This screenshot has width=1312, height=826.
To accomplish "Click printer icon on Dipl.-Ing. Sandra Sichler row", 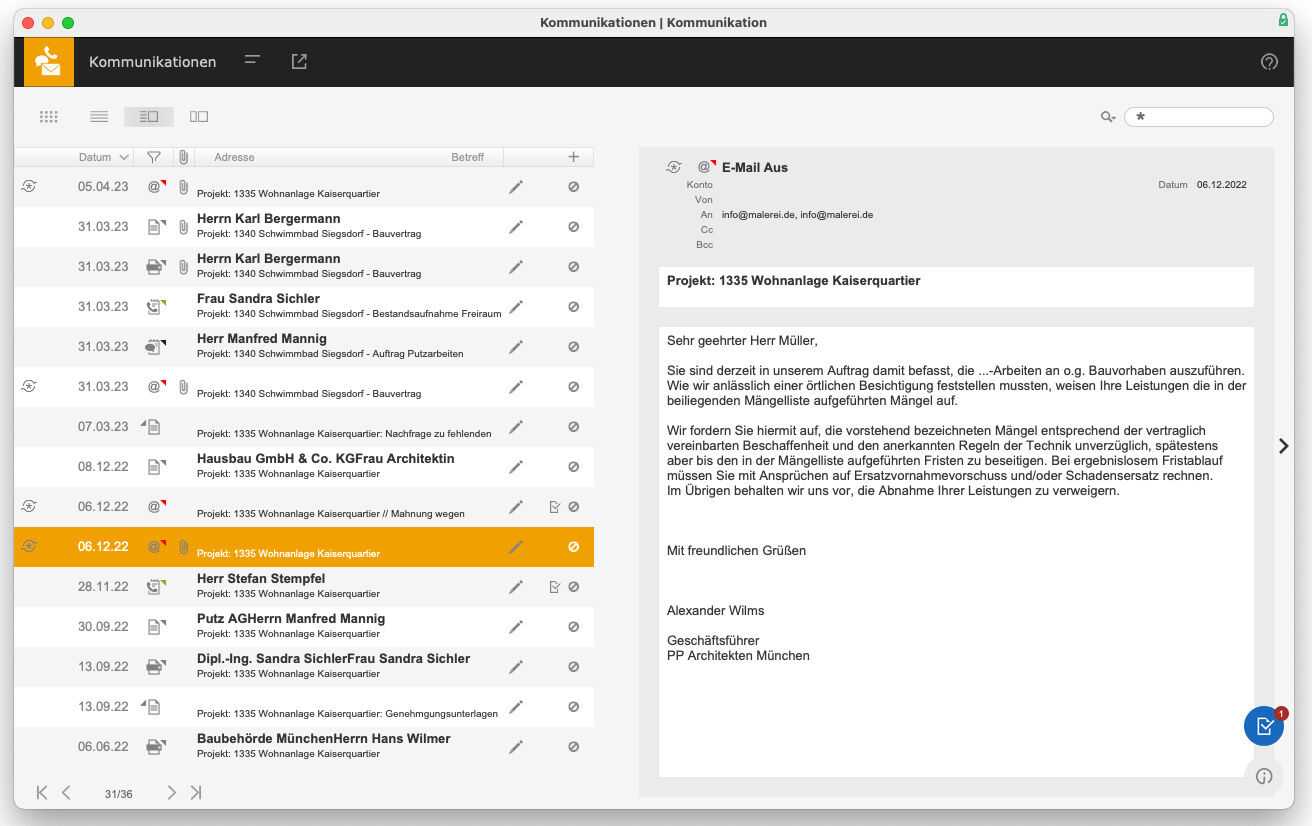I will (x=155, y=667).
